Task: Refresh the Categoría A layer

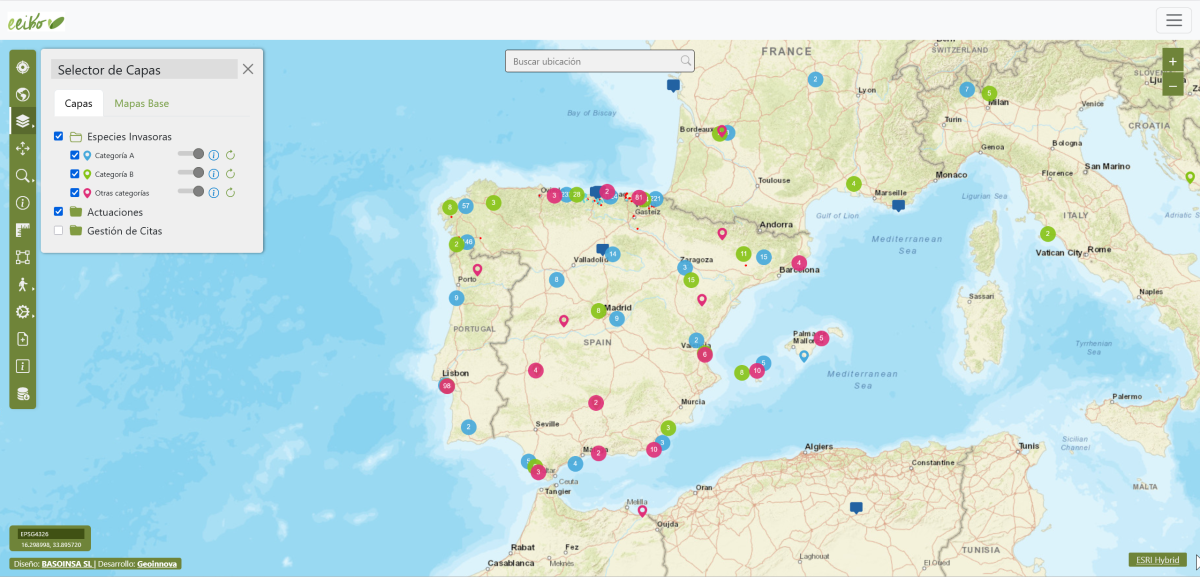Action: pos(230,155)
